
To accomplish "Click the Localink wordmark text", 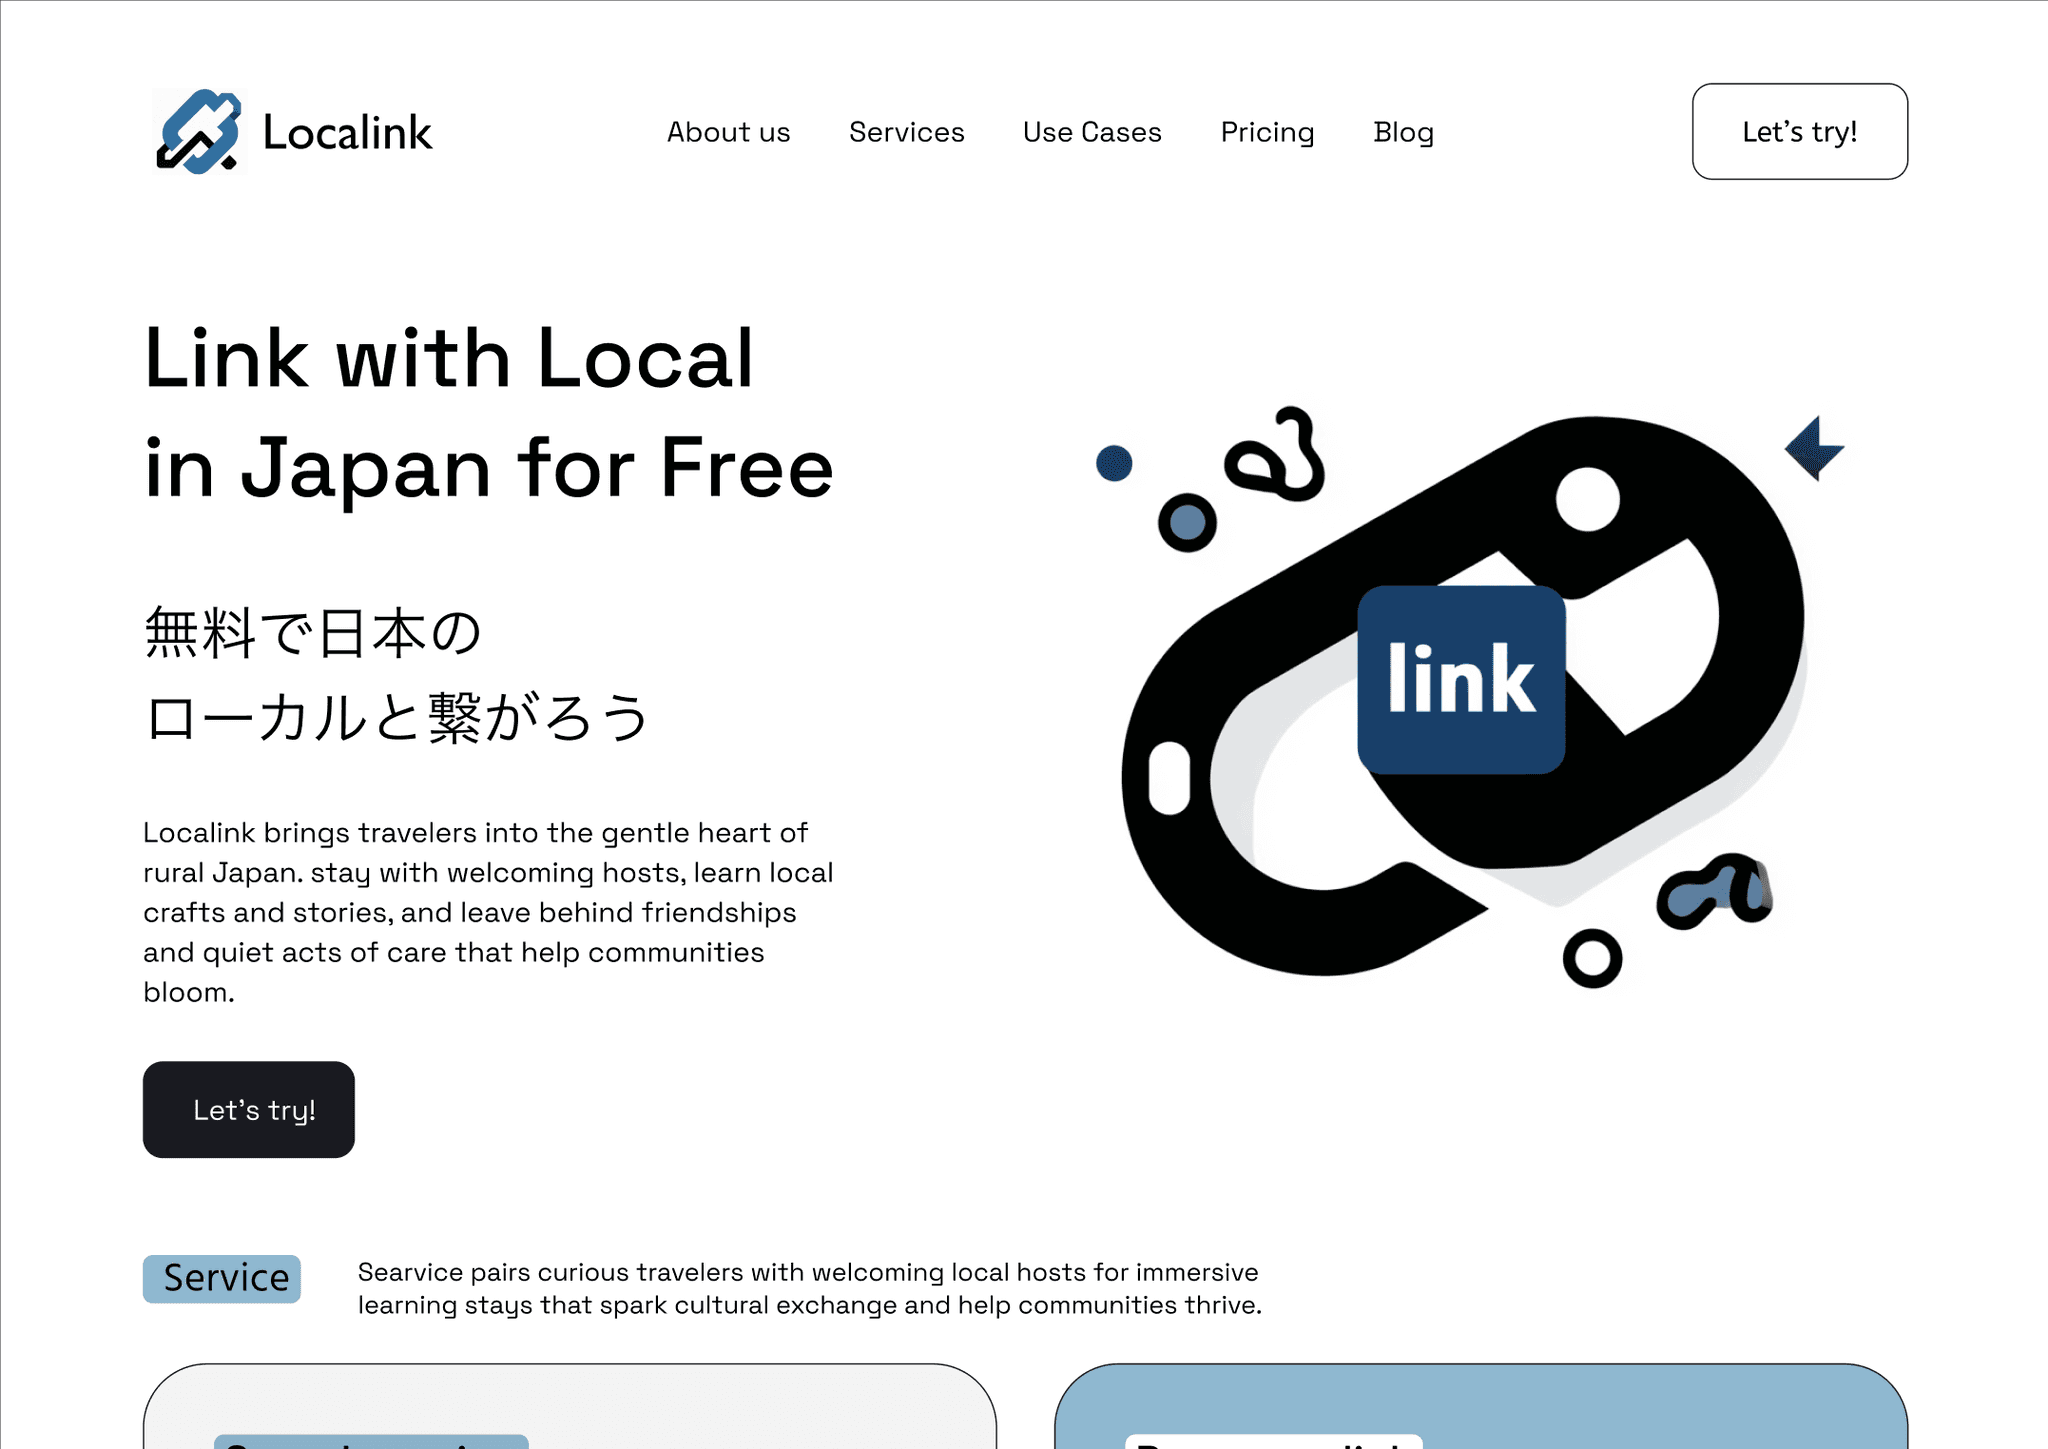I will (x=347, y=132).
